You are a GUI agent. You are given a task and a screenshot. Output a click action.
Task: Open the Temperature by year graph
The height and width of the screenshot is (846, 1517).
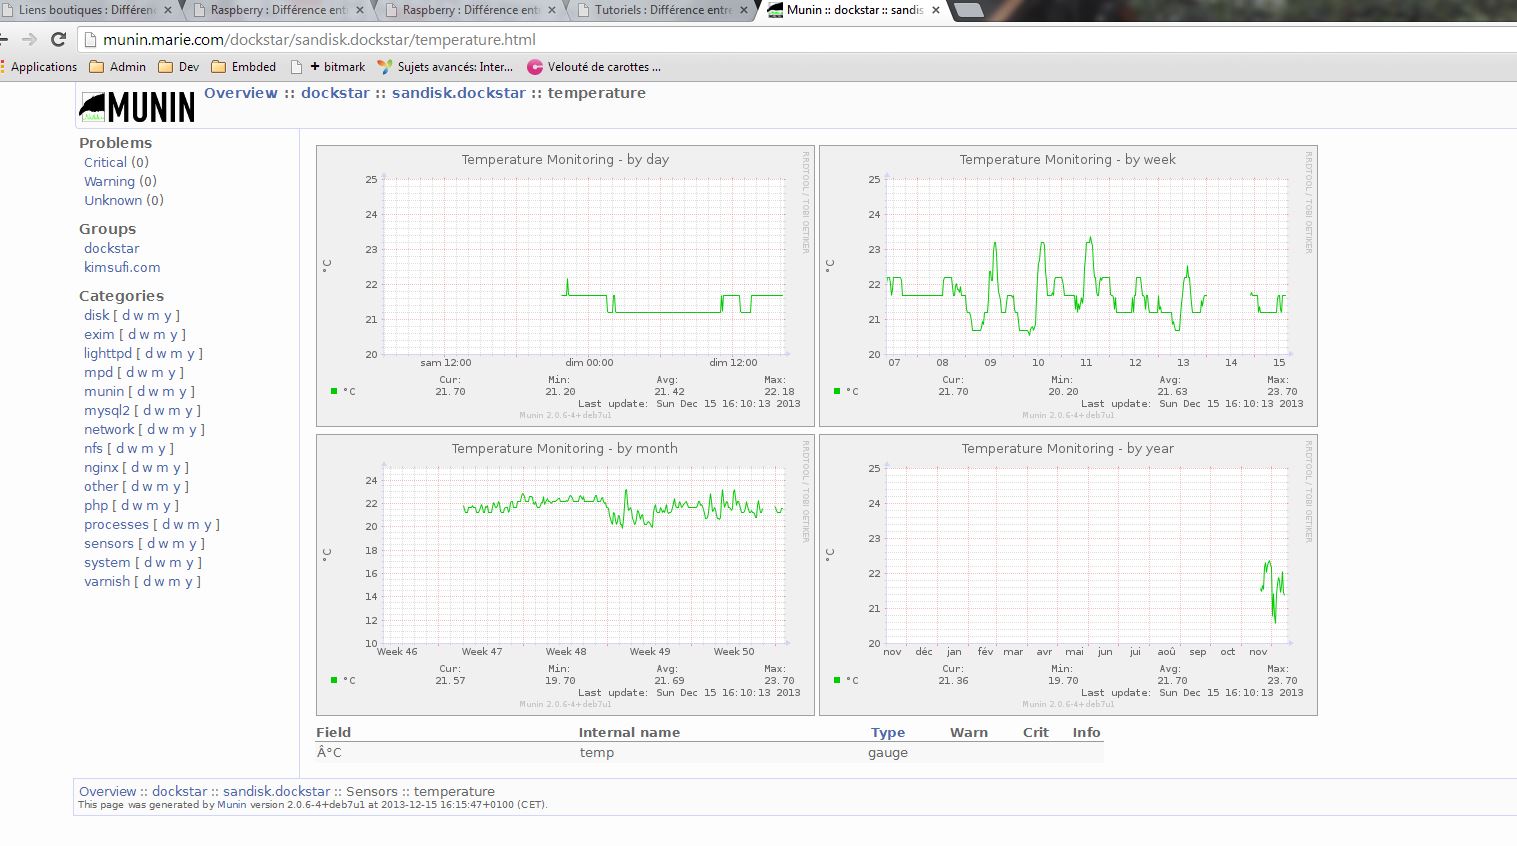pos(1067,574)
